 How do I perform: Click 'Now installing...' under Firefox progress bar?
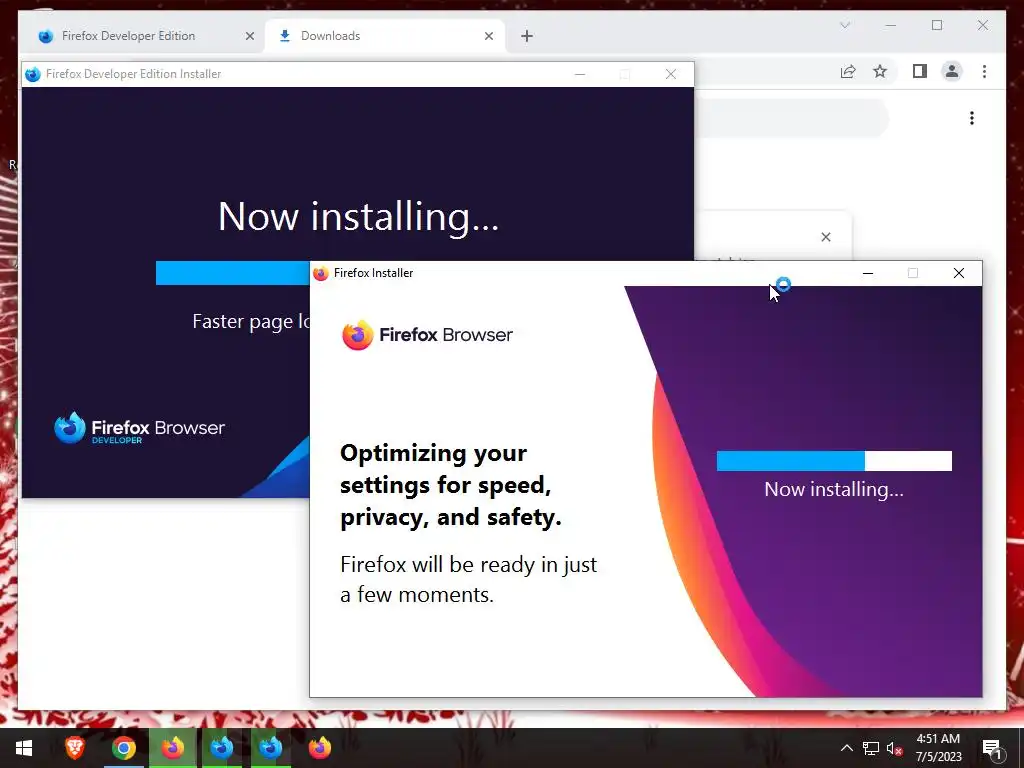[834, 489]
